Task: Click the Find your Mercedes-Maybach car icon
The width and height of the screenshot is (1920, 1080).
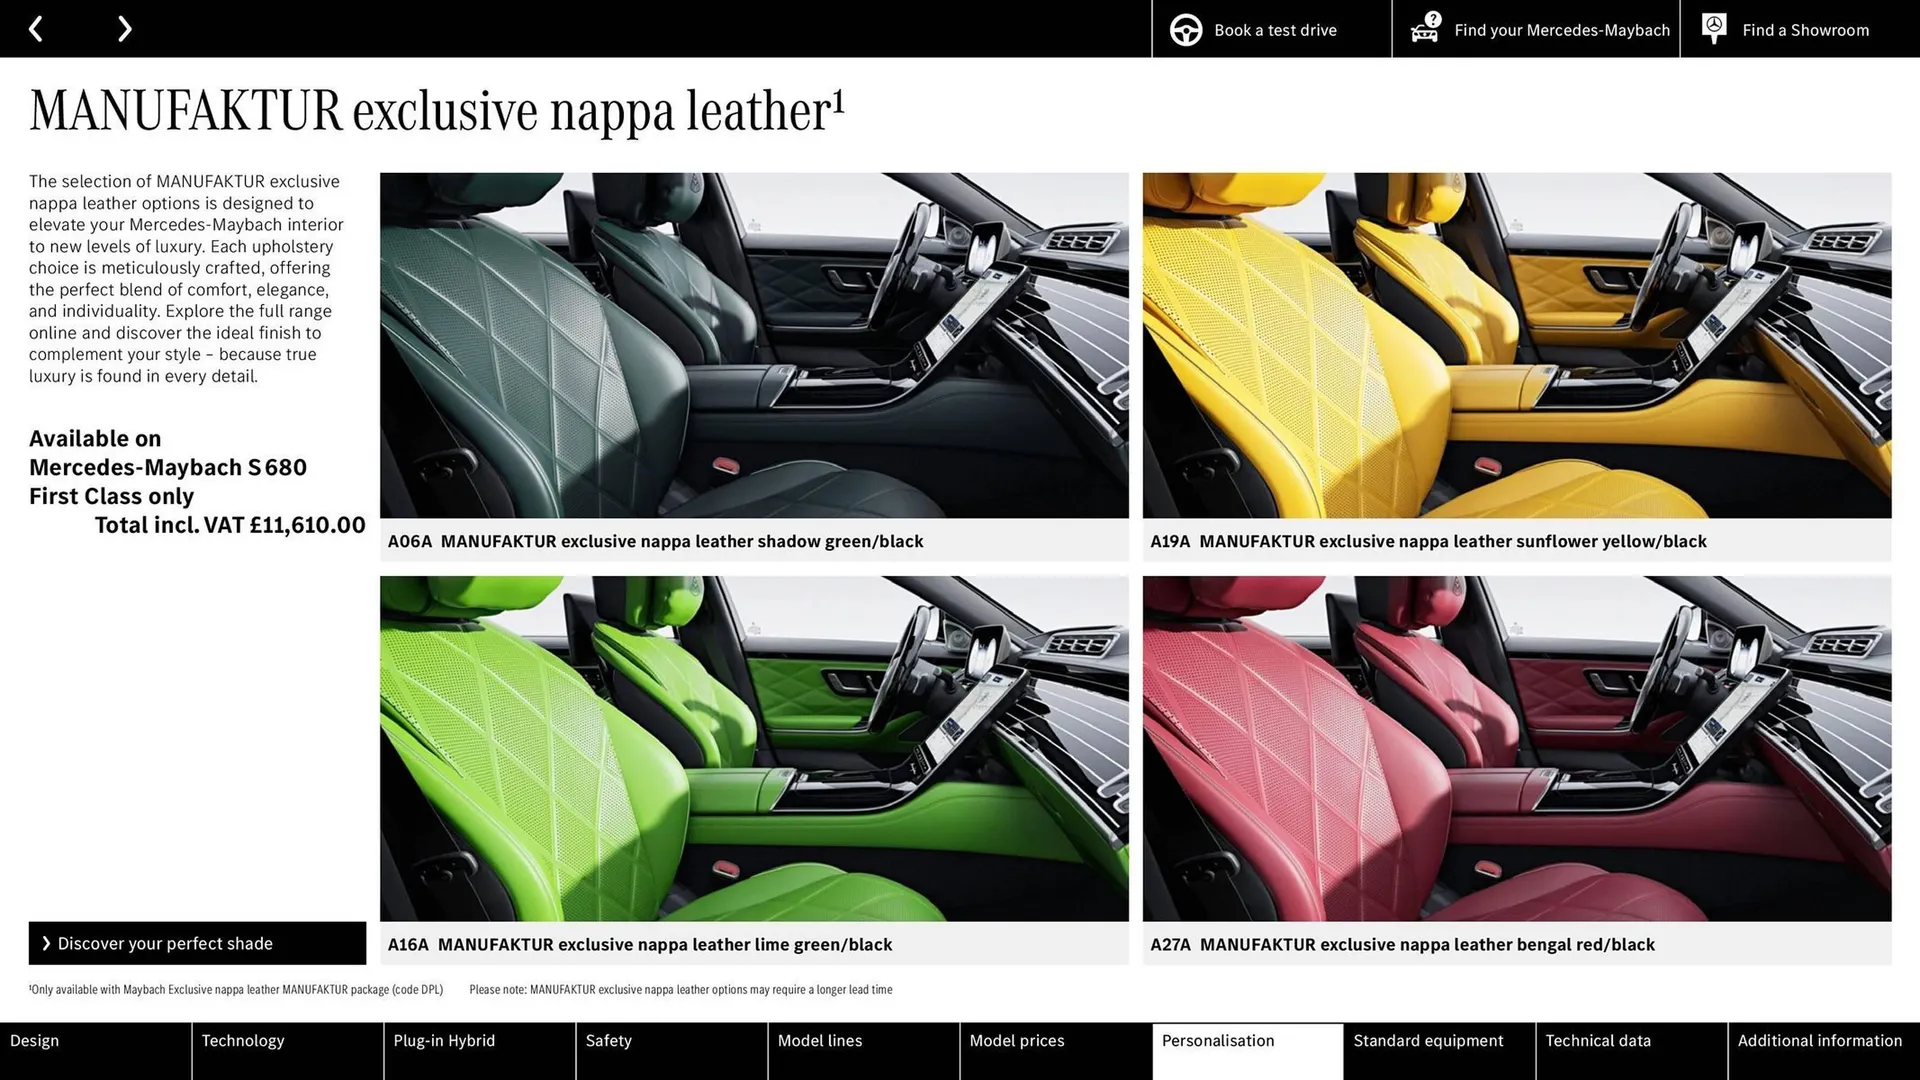Action: pos(1424,31)
